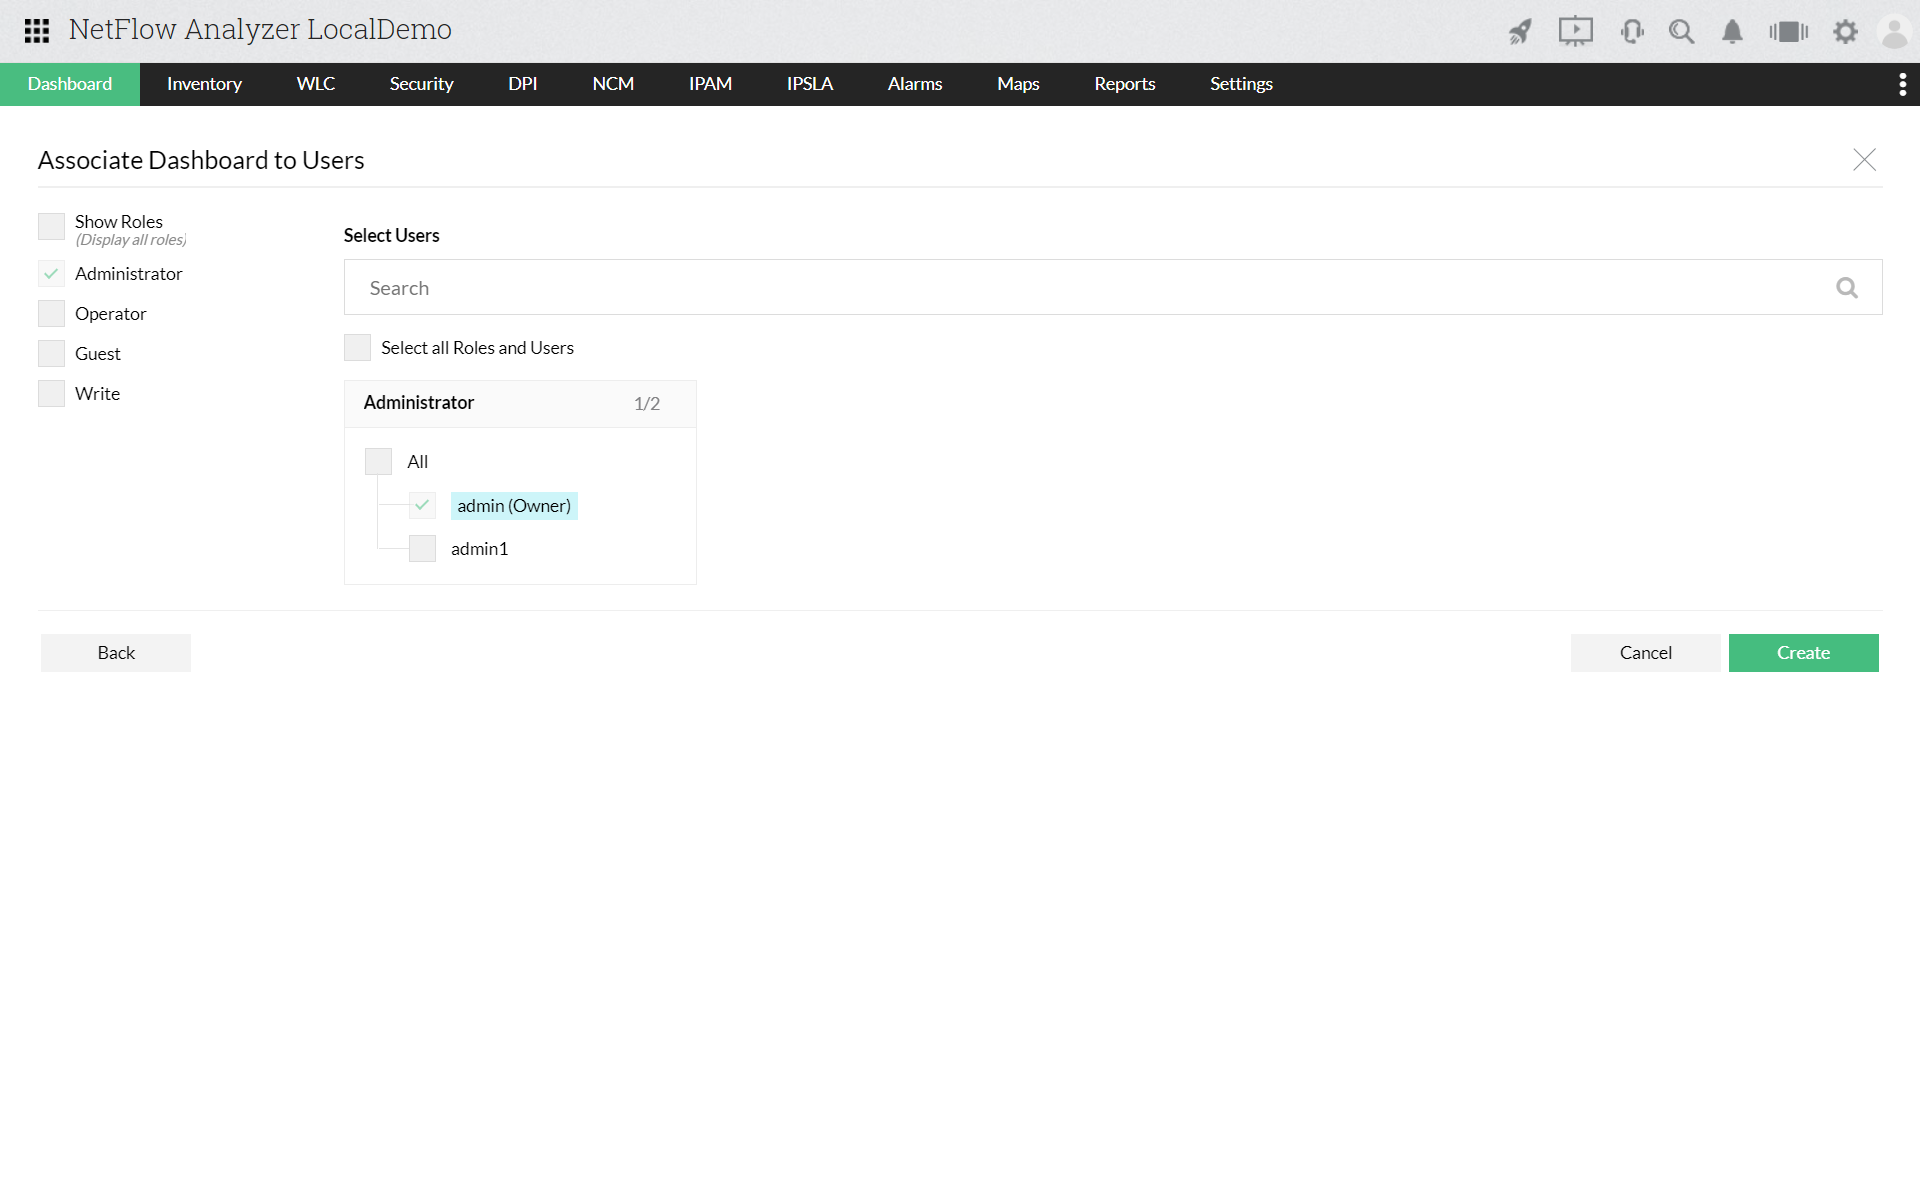This screenshot has height=1200, width=1920.
Task: Open global search magnifier in header
Action: [x=1681, y=32]
